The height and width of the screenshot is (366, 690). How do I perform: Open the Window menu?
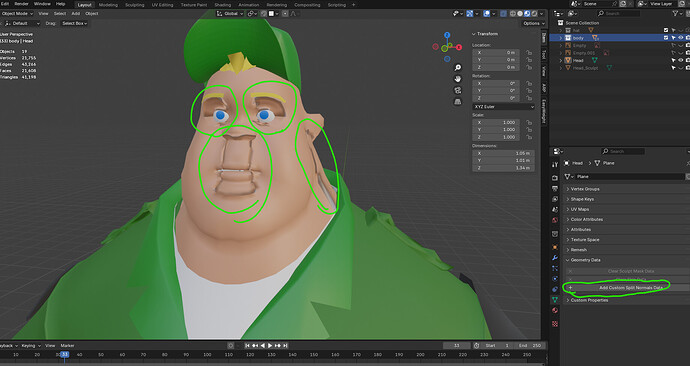click(x=42, y=4)
